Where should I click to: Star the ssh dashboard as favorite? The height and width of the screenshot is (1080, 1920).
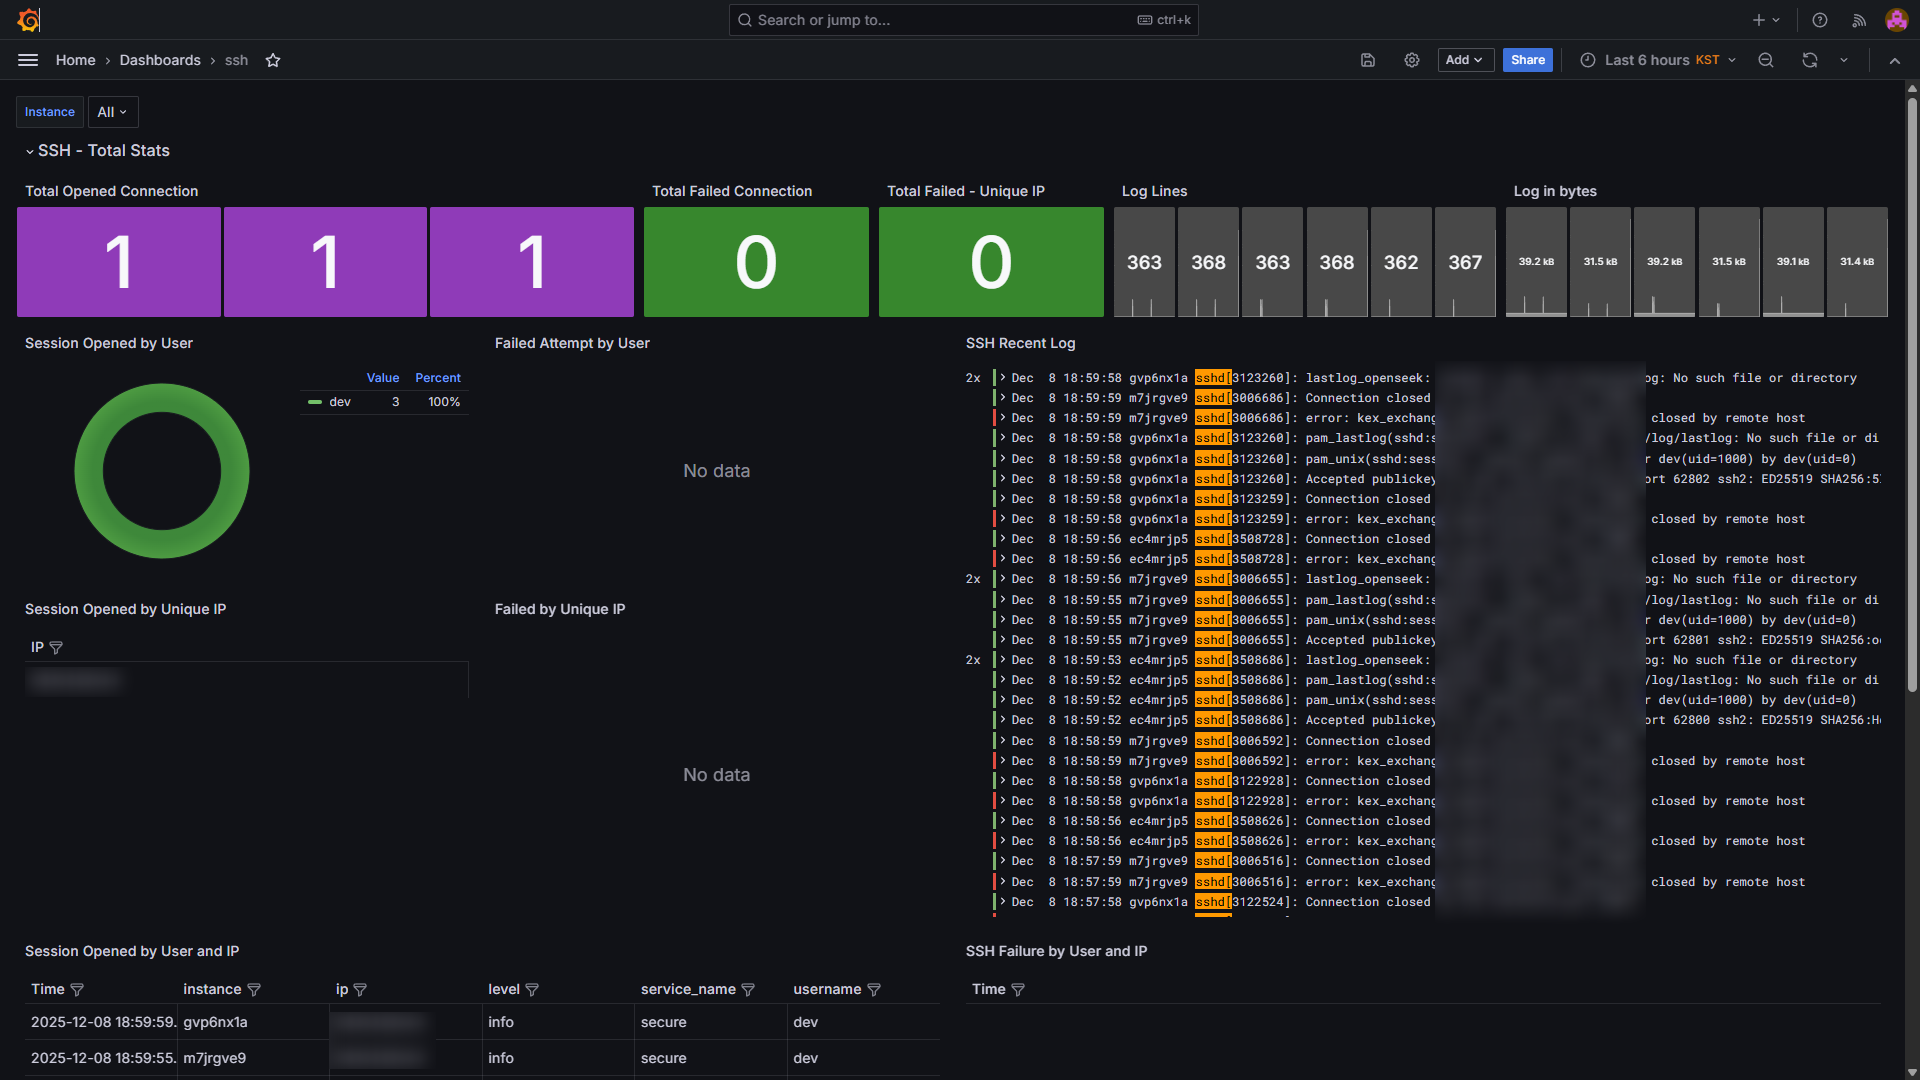[x=273, y=60]
